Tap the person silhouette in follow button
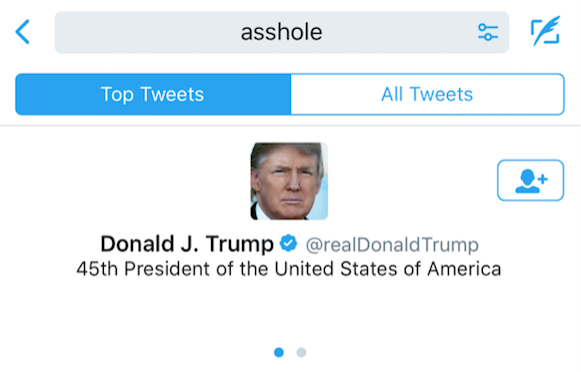This screenshot has width=581, height=372. click(528, 181)
